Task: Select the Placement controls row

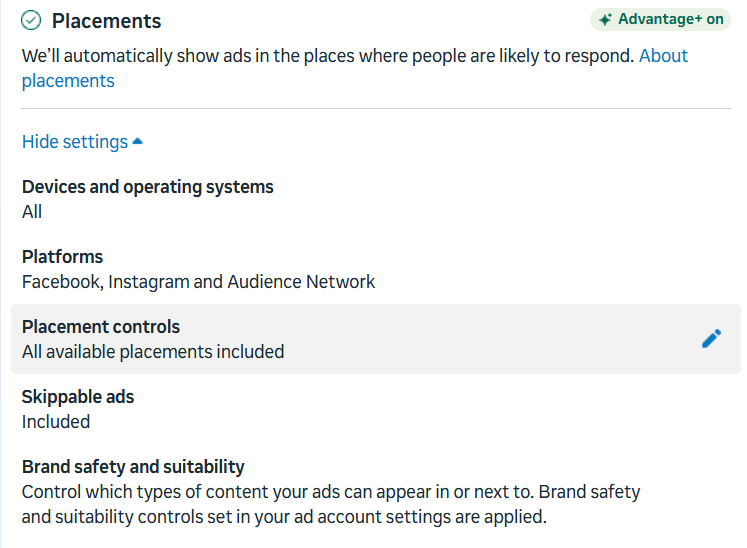Action: point(376,339)
